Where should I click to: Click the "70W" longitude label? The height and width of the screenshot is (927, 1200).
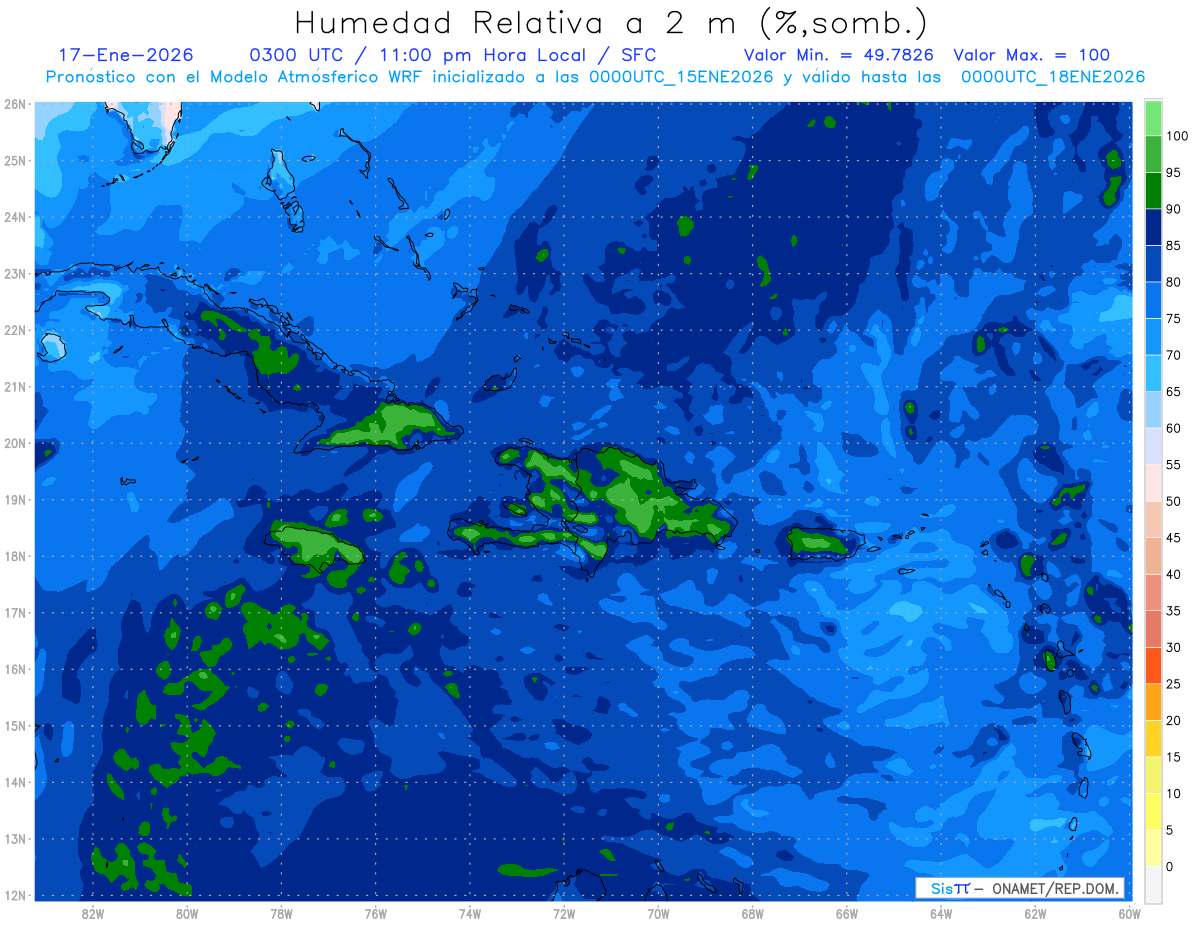[658, 913]
